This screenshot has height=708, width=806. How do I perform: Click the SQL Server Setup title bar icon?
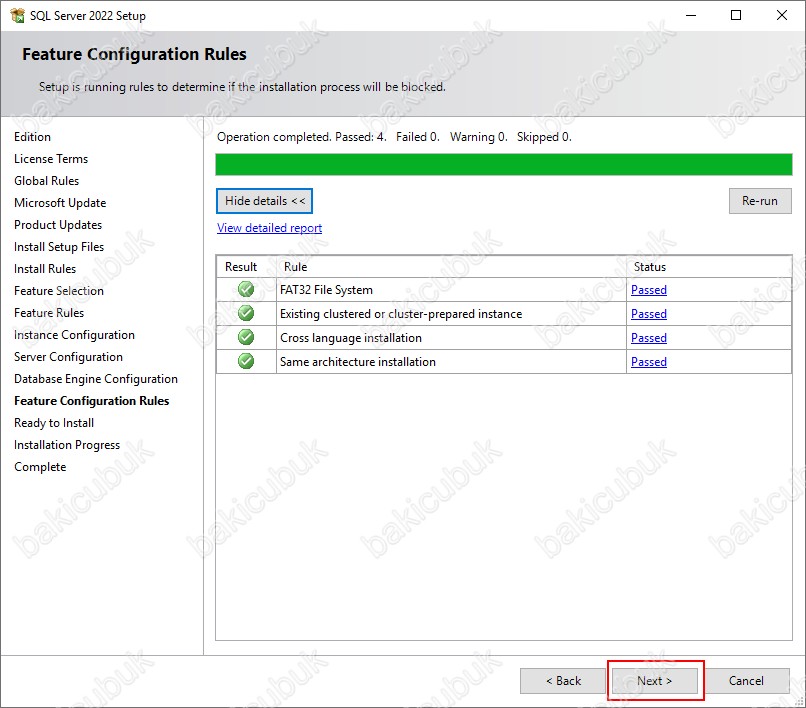click(x=17, y=15)
